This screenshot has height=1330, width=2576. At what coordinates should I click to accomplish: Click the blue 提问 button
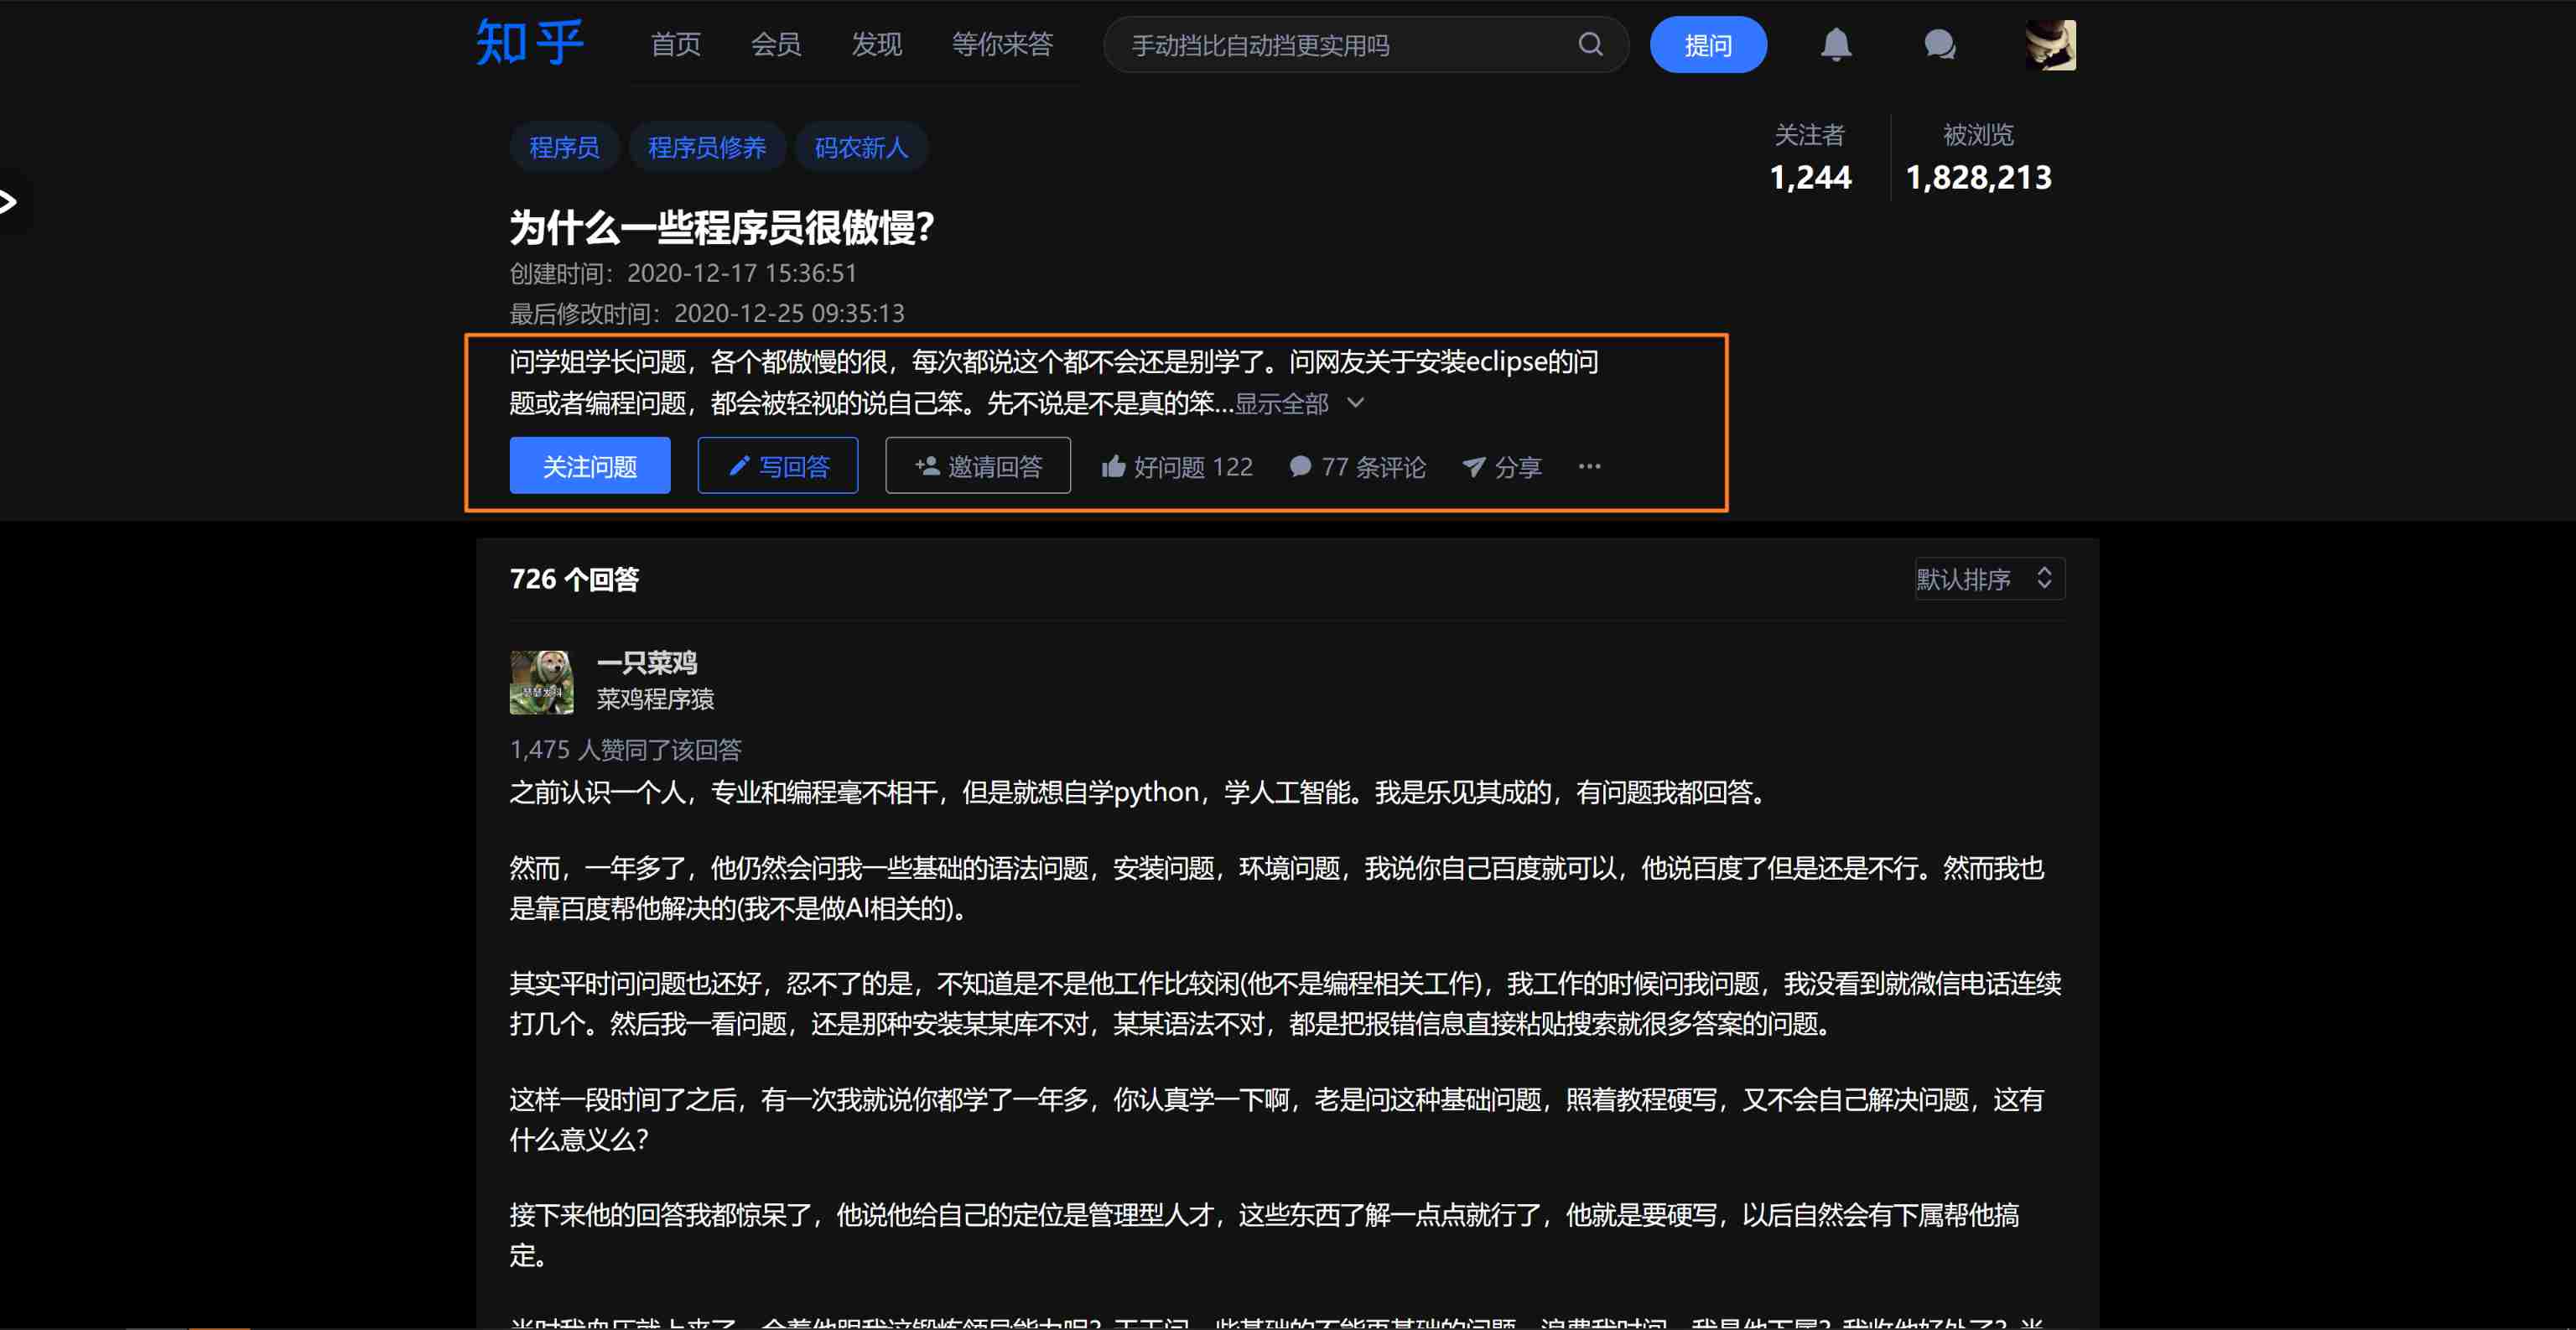coord(1707,45)
